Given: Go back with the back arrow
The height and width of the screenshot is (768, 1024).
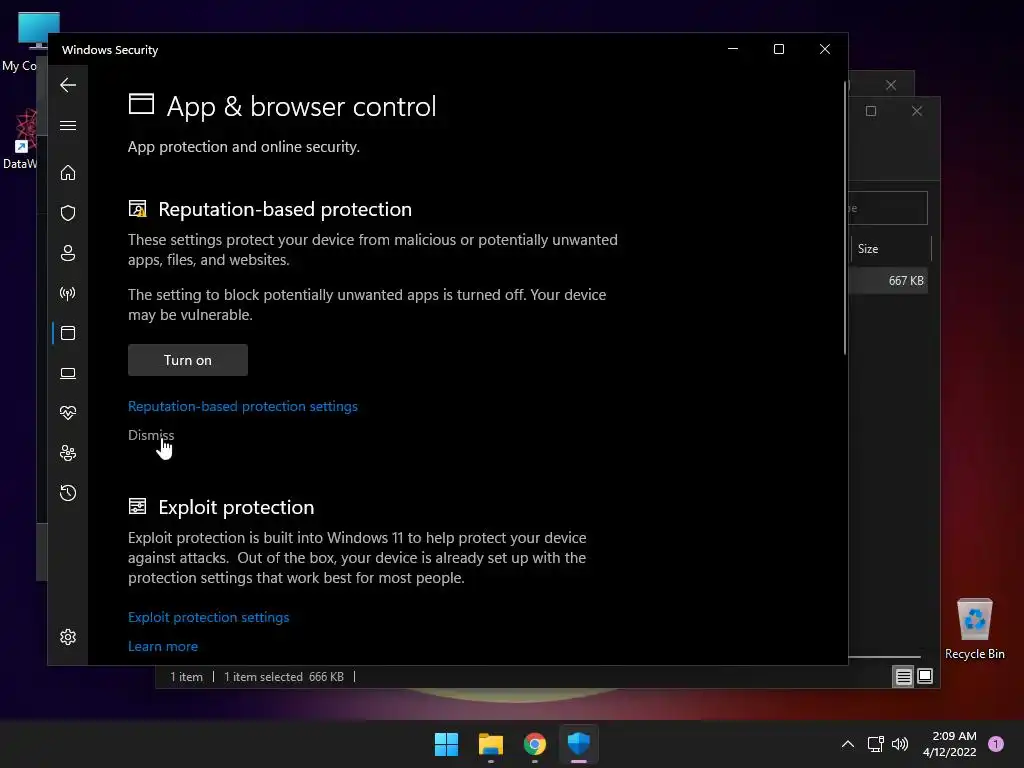Looking at the screenshot, I should point(68,85).
